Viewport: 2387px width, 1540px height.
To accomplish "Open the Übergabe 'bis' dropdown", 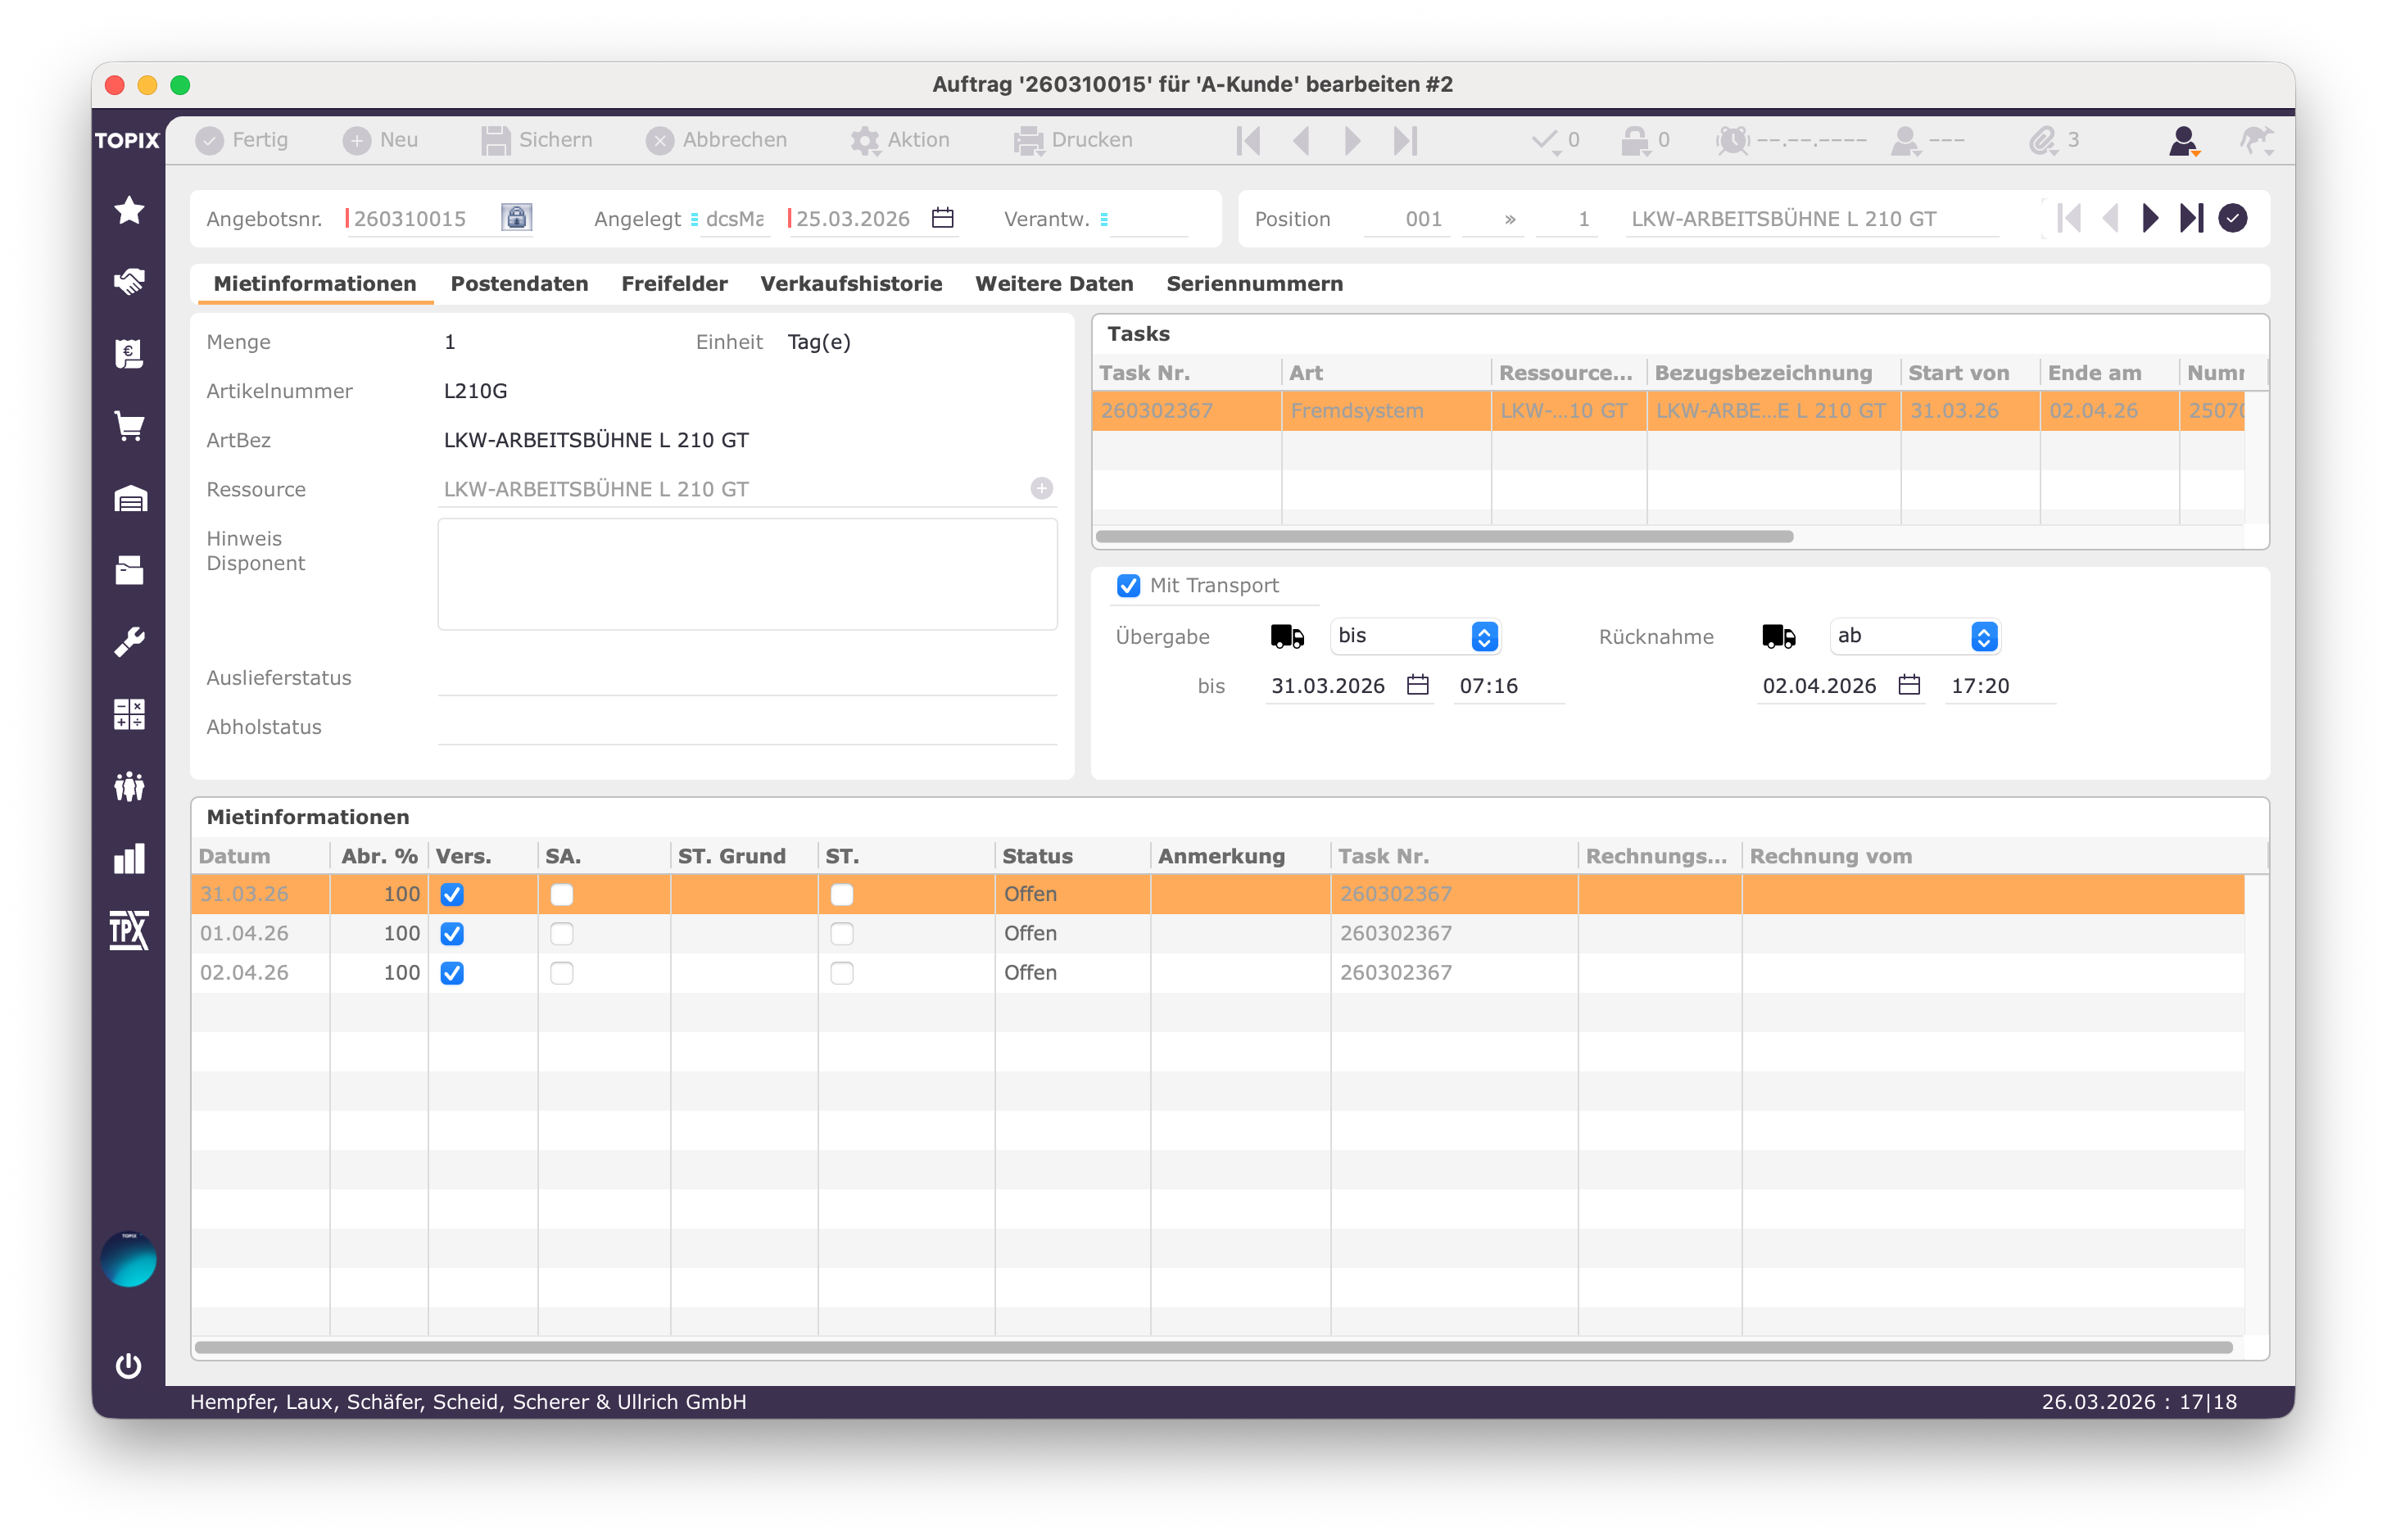I will coord(1415,636).
